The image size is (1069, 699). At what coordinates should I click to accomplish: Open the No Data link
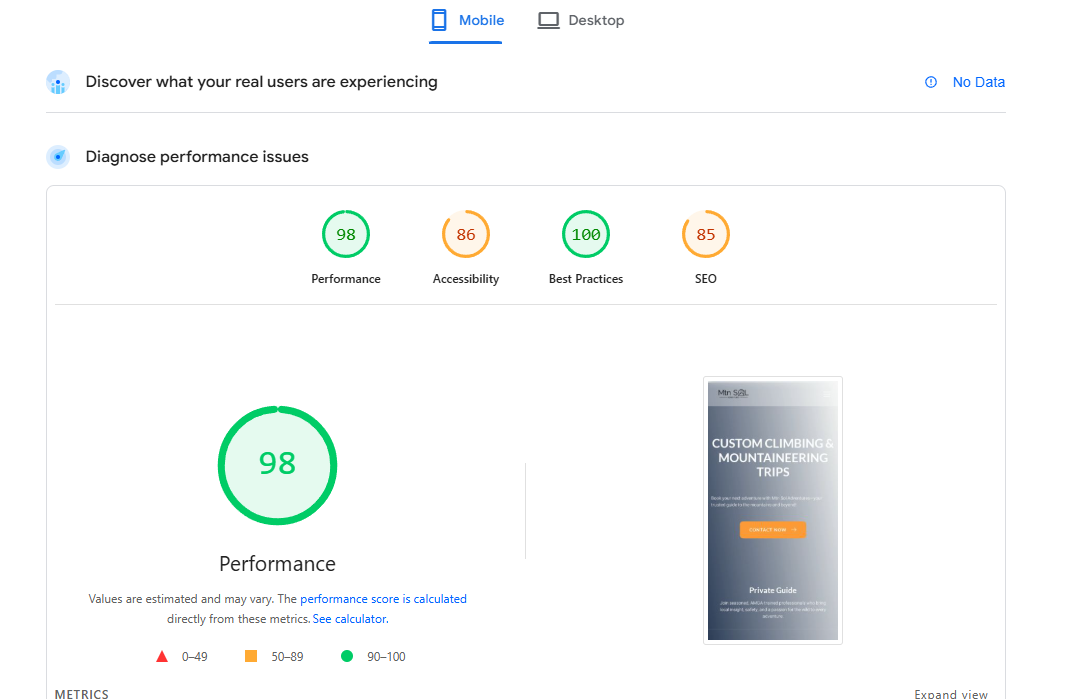978,82
